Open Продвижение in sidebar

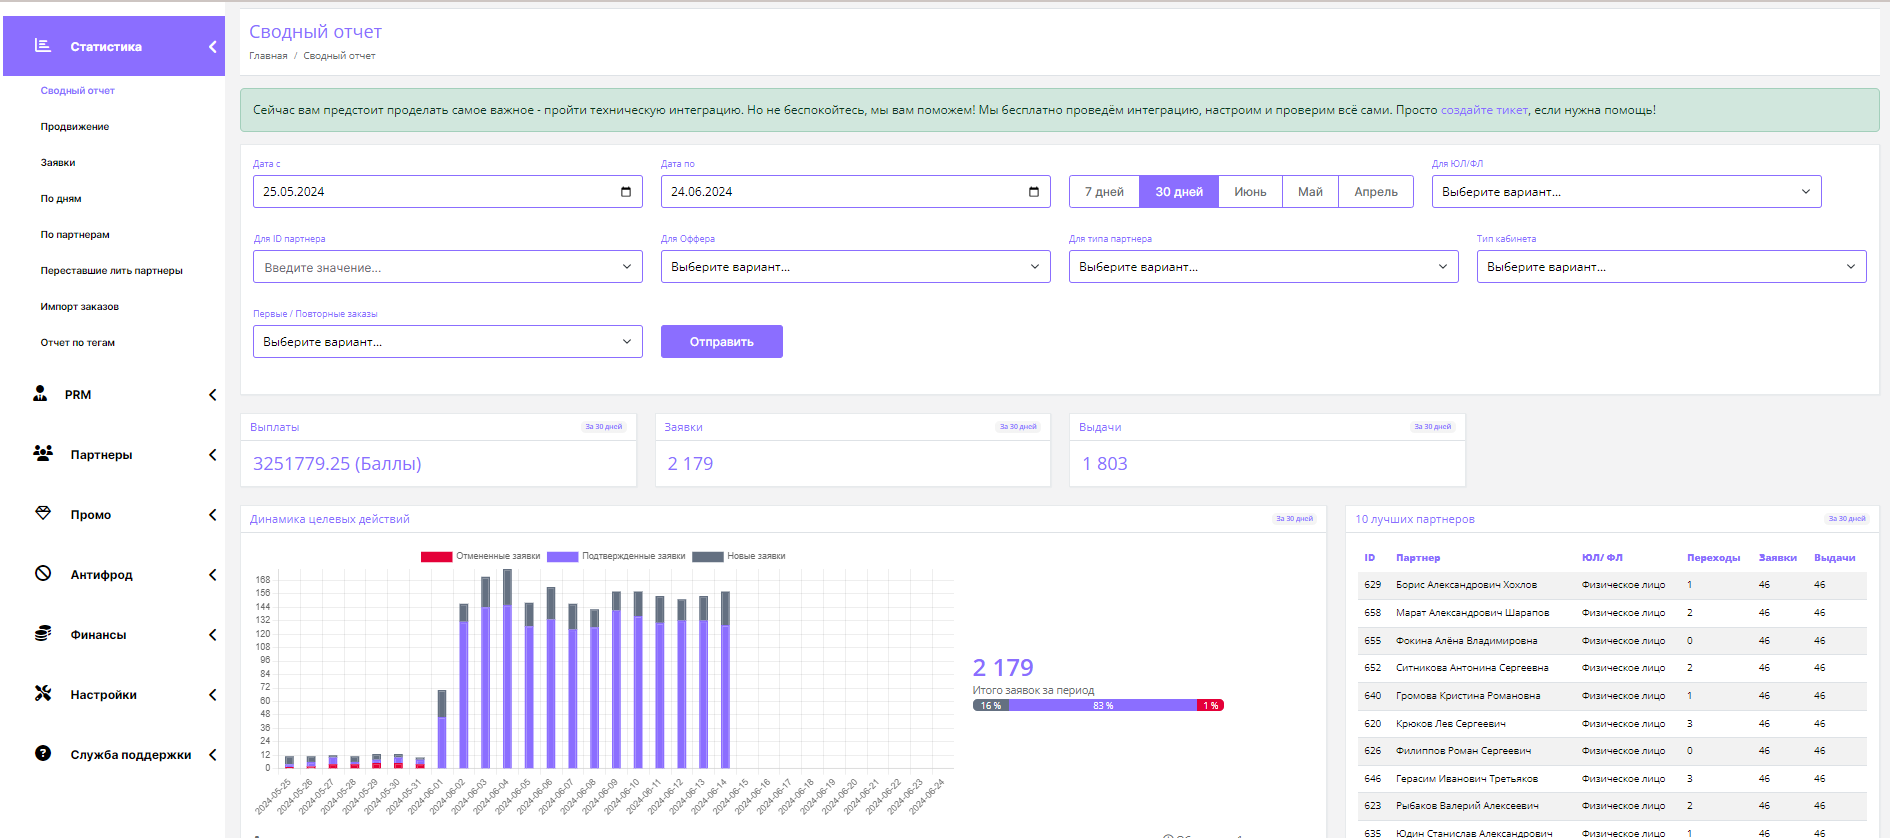pyautogui.click(x=75, y=127)
